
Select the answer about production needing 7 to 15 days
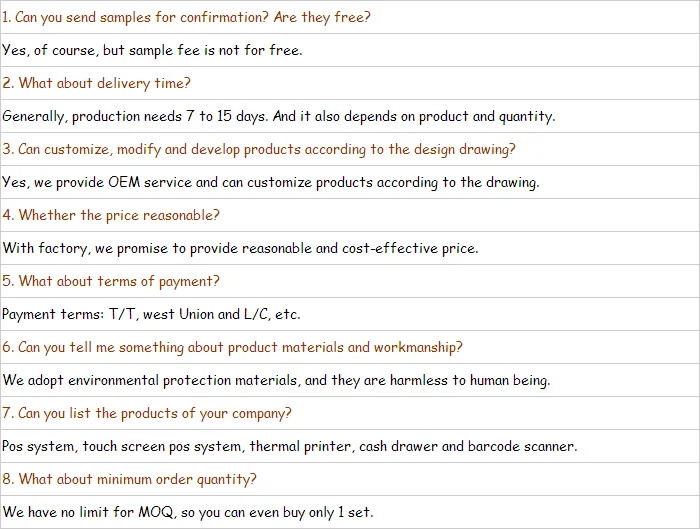pyautogui.click(x=278, y=117)
